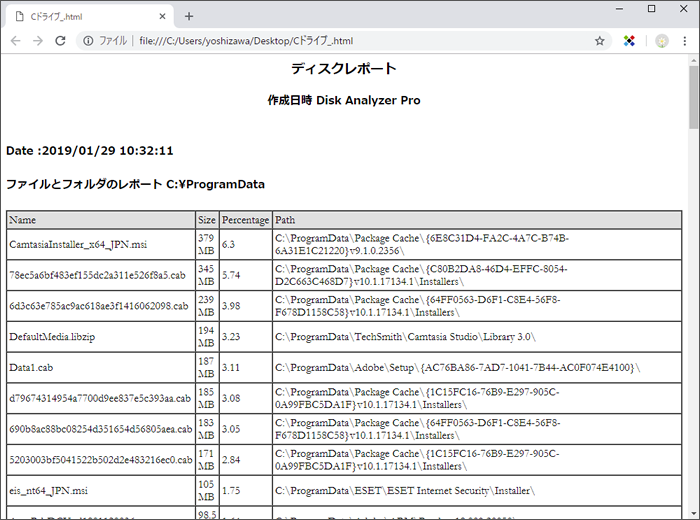Click the 3.11 percentage cell

246,368
